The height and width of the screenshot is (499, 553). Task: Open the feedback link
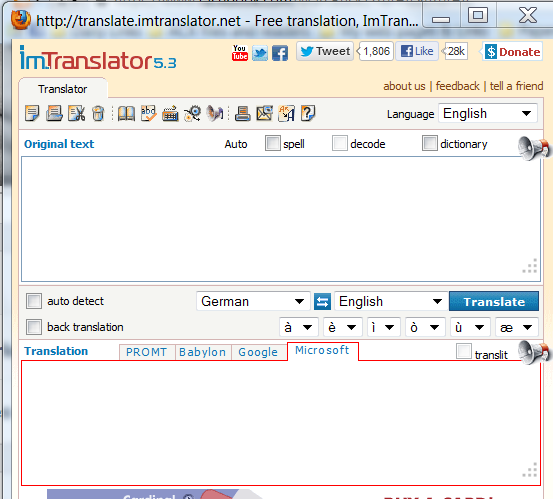[457, 86]
